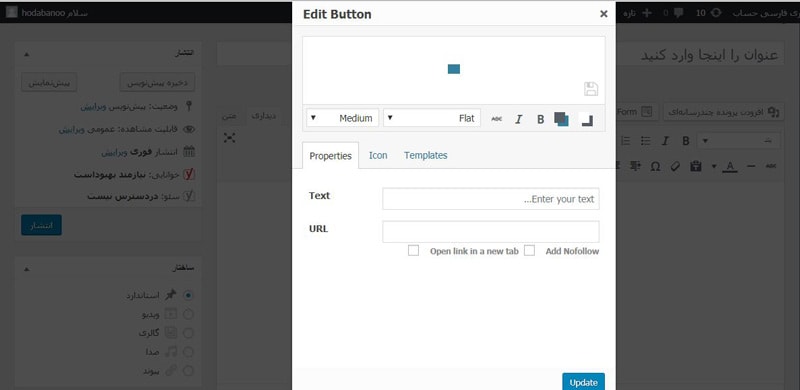Click the Update button
Image resolution: width=800 pixels, height=390 pixels.
(x=584, y=382)
